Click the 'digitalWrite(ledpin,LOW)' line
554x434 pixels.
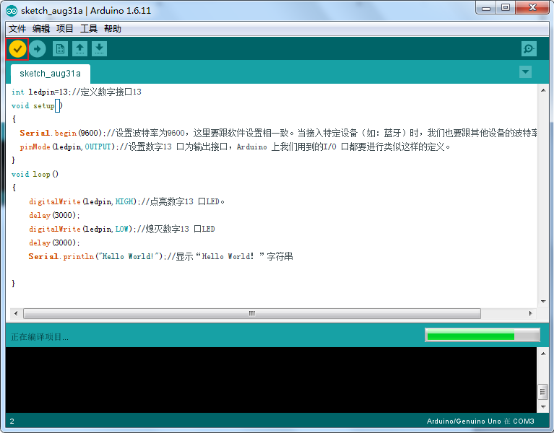pos(122,229)
